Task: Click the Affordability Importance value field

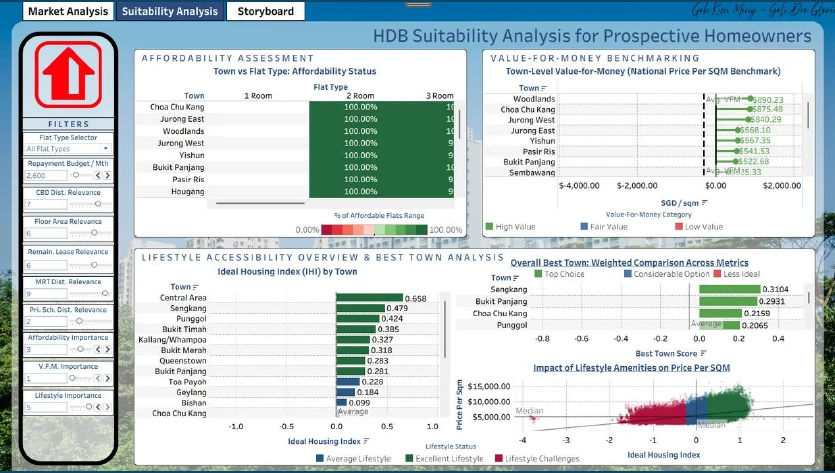Action: [46, 349]
